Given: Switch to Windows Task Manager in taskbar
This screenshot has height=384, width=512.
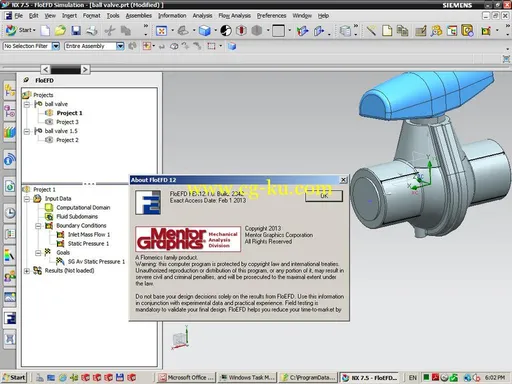Looking at the screenshot, I should [x=247, y=377].
